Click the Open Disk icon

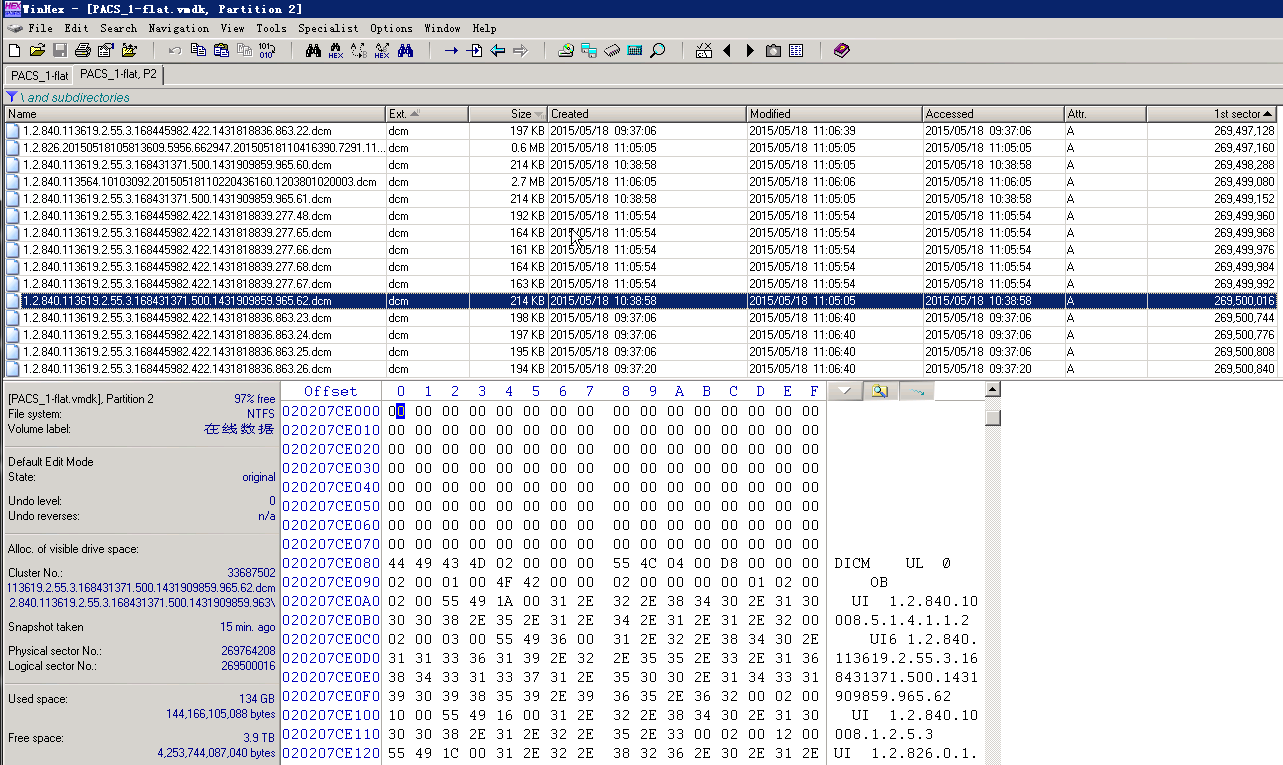tap(565, 50)
